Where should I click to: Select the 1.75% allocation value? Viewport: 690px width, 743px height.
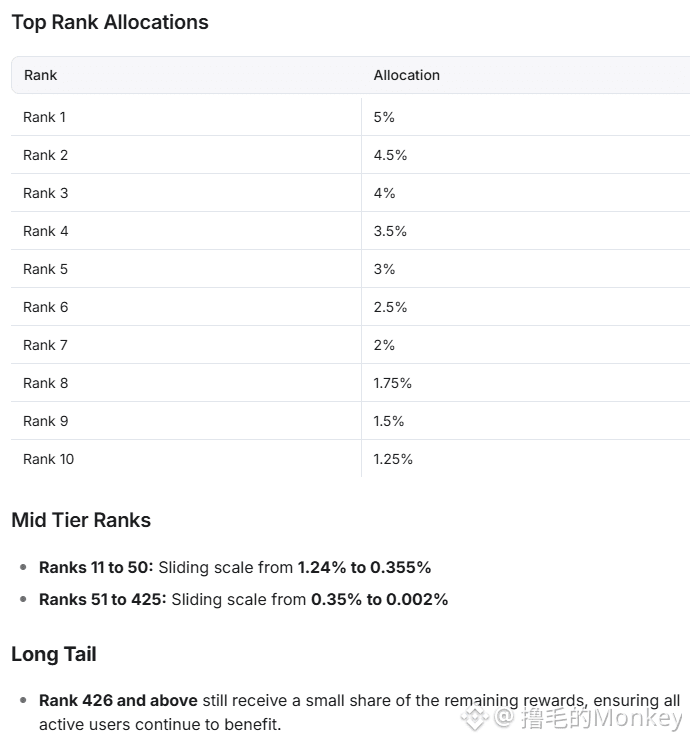click(x=392, y=383)
